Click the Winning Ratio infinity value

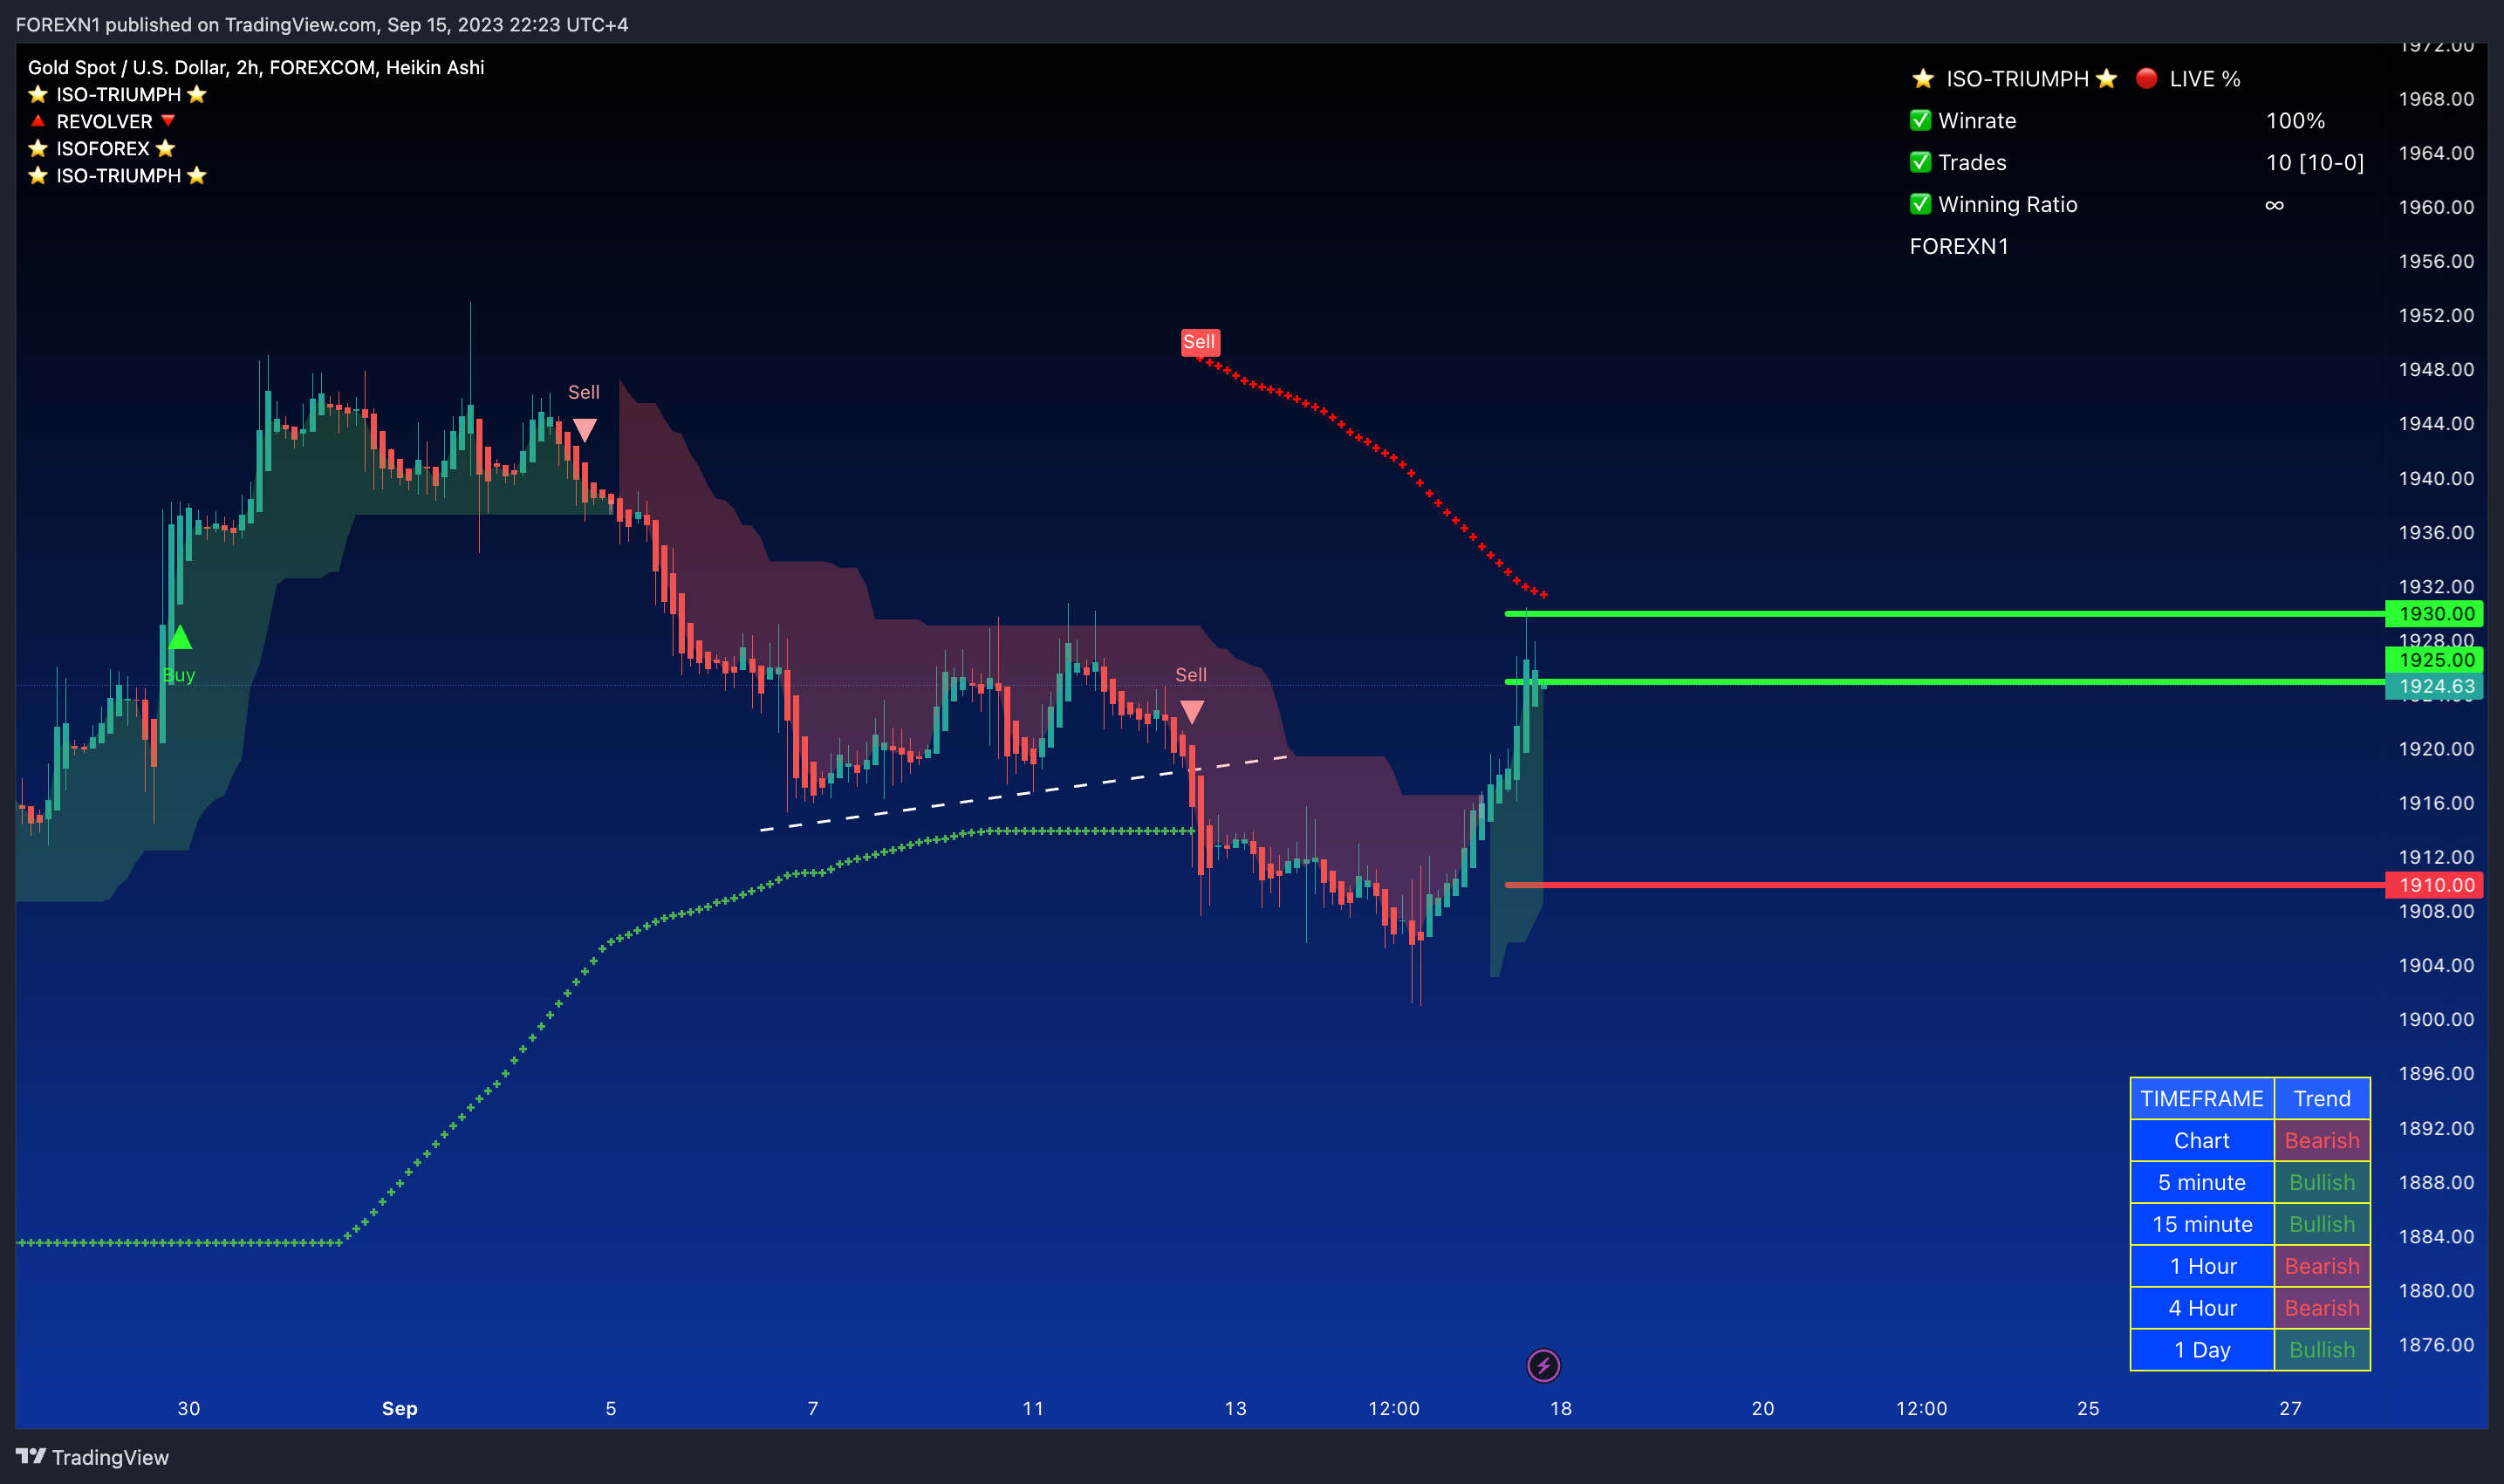(2274, 205)
